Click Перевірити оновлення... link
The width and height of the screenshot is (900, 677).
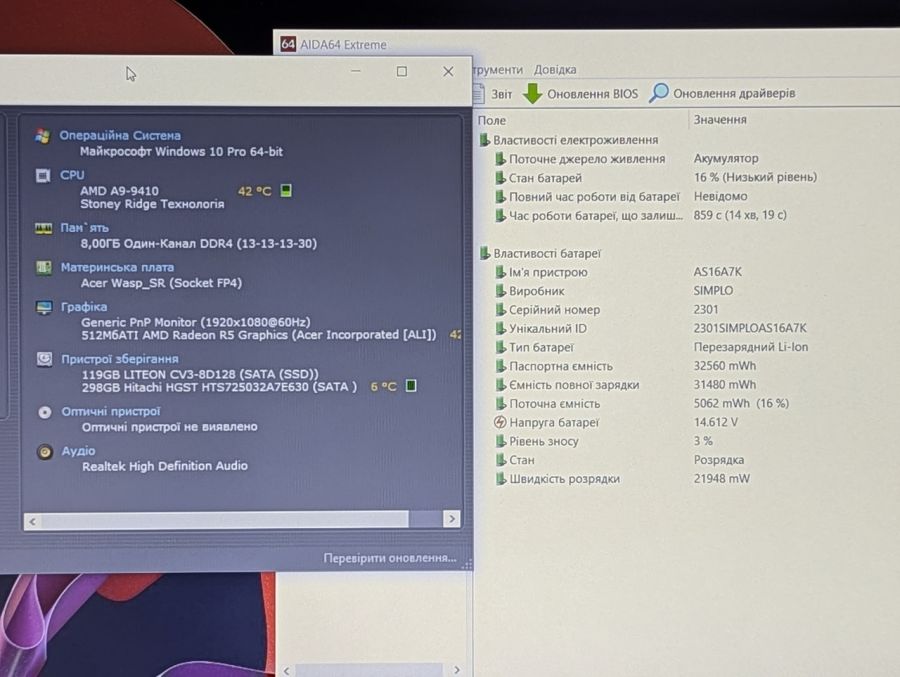(x=390, y=558)
